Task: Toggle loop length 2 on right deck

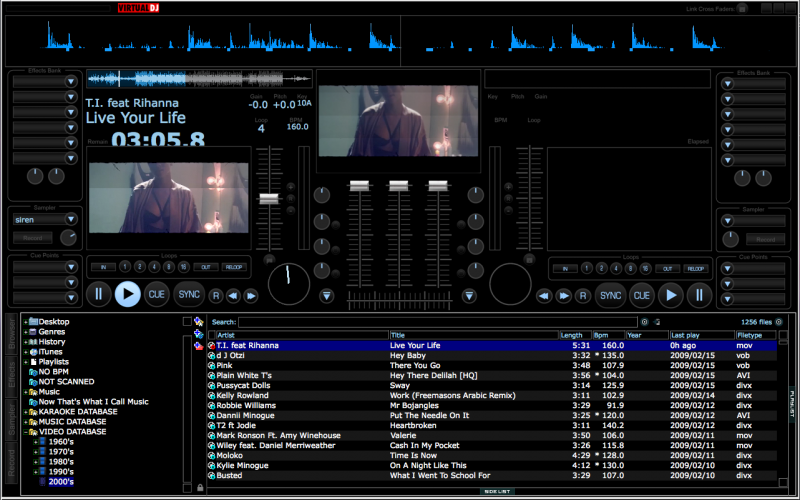Action: click(602, 268)
